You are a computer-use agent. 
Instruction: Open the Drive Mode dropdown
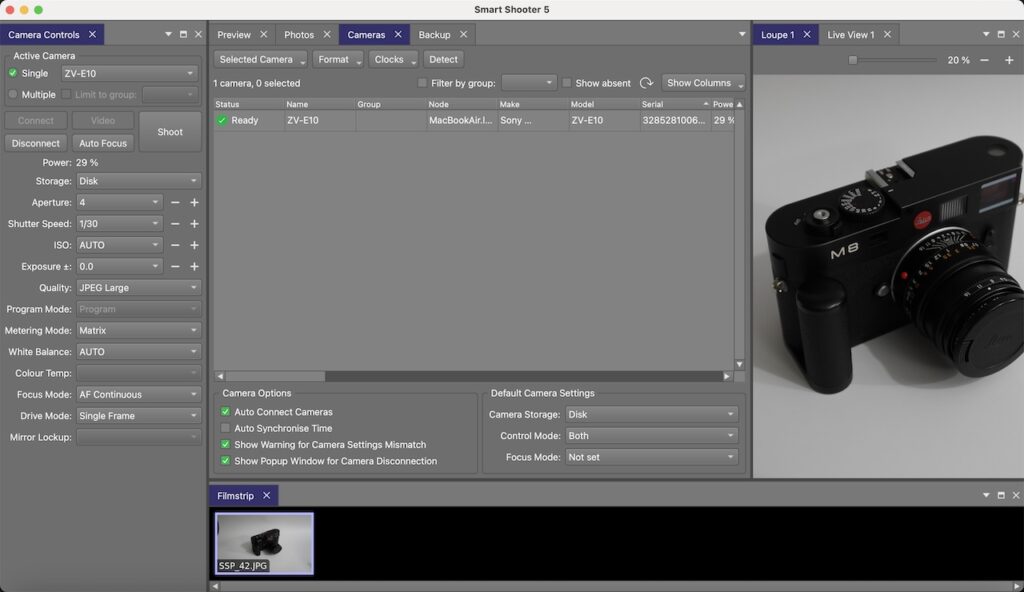(138, 416)
